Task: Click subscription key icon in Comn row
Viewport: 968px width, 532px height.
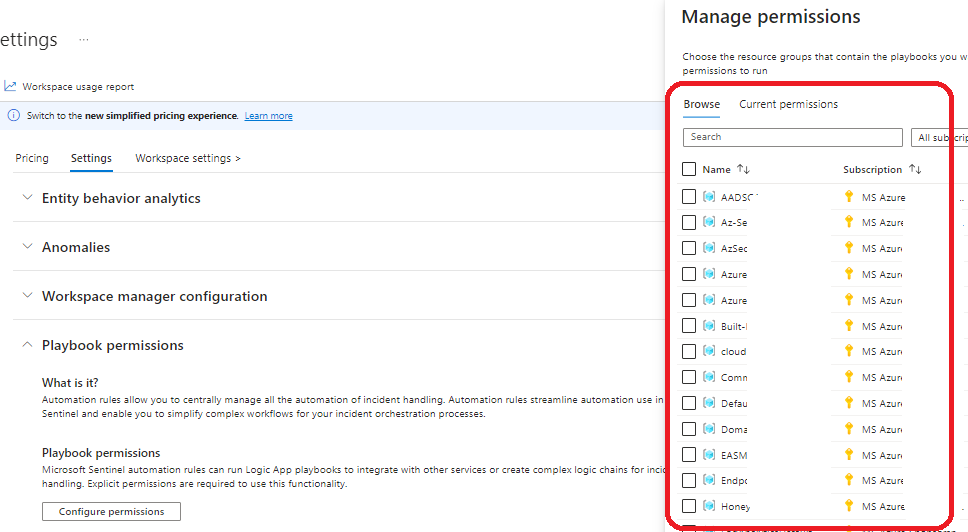Action: (849, 377)
